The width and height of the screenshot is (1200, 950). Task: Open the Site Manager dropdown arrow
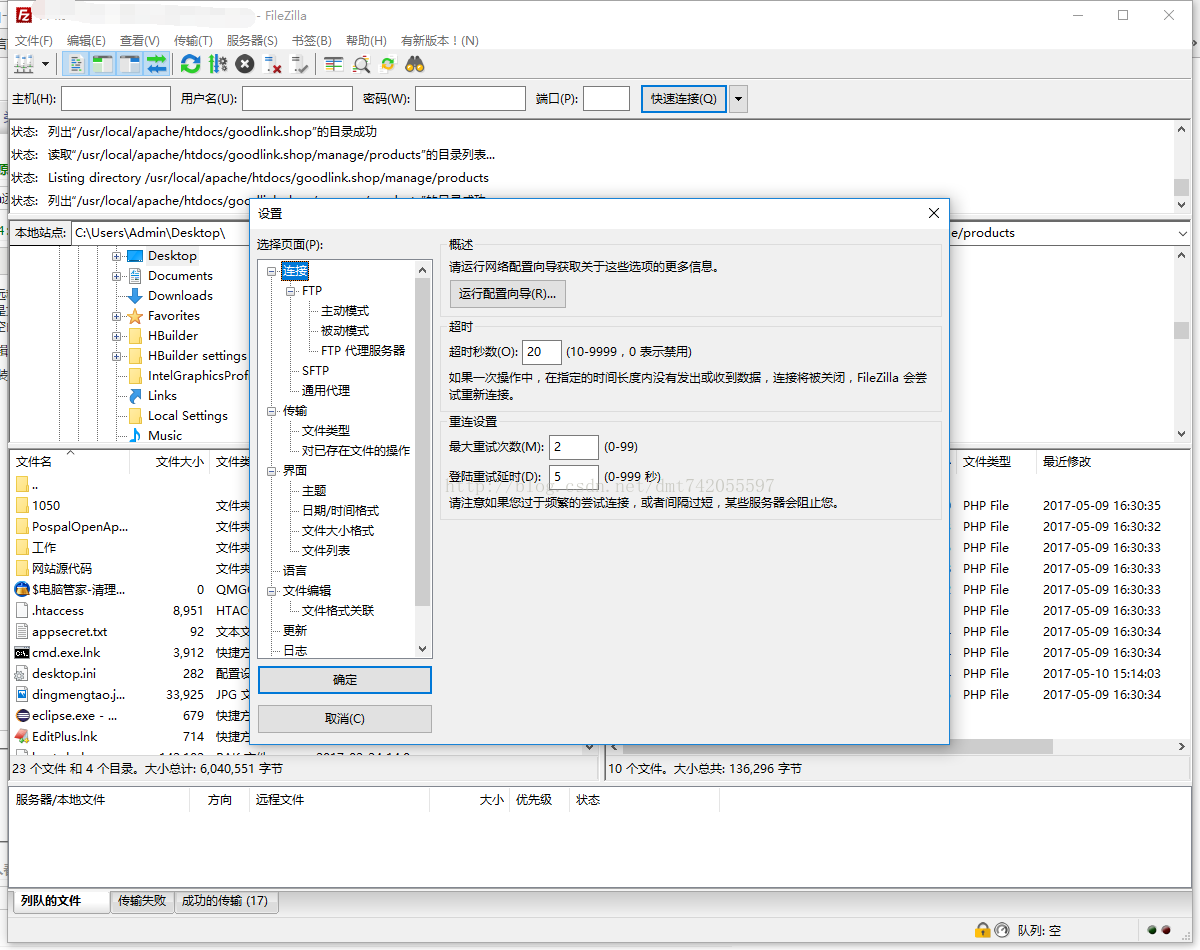coord(46,64)
